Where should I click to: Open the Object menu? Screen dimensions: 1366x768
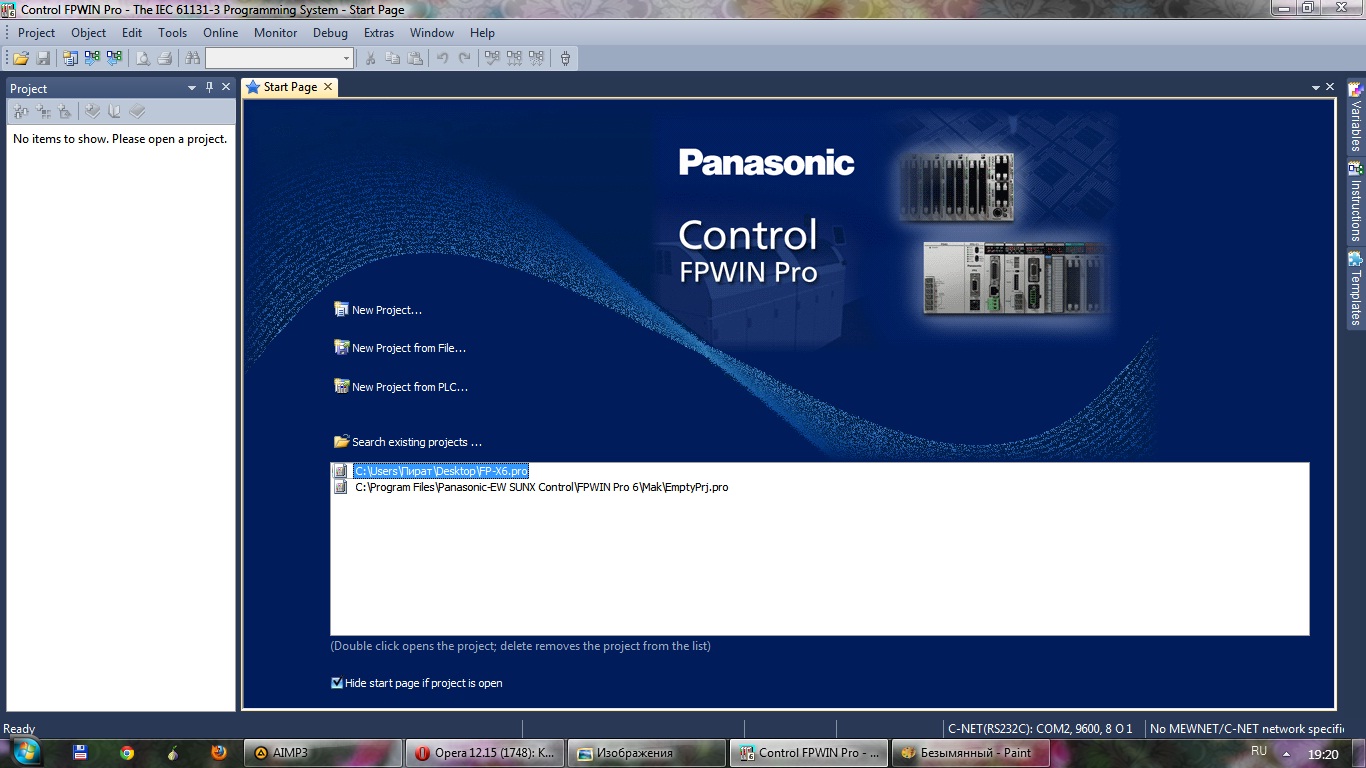pyautogui.click(x=88, y=32)
